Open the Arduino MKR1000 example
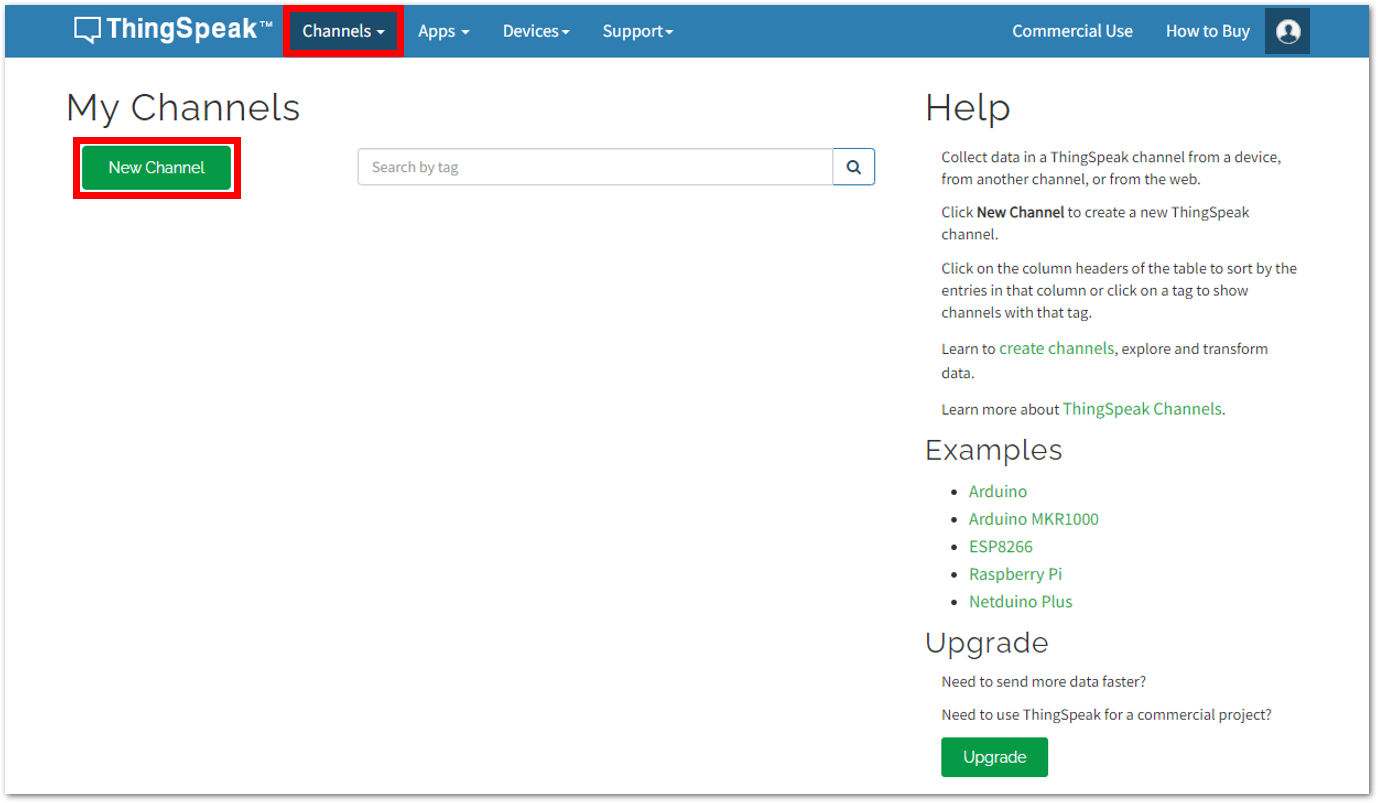This screenshot has height=803, width=1378. (x=1034, y=519)
